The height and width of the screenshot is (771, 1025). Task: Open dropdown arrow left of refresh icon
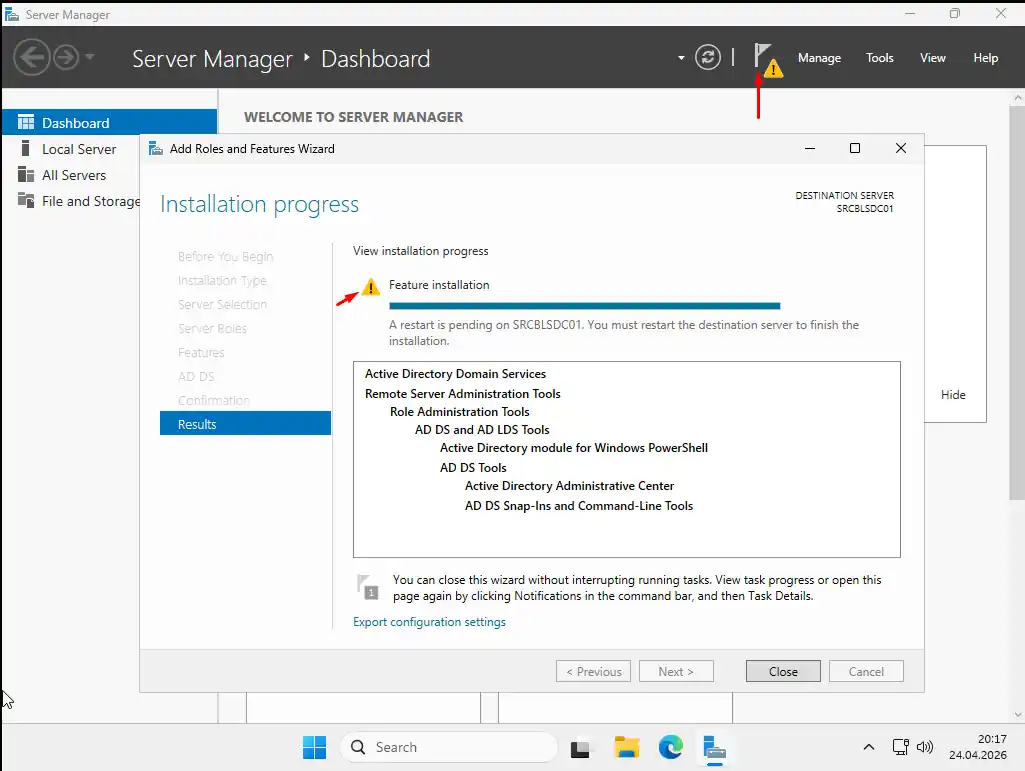tap(681, 58)
